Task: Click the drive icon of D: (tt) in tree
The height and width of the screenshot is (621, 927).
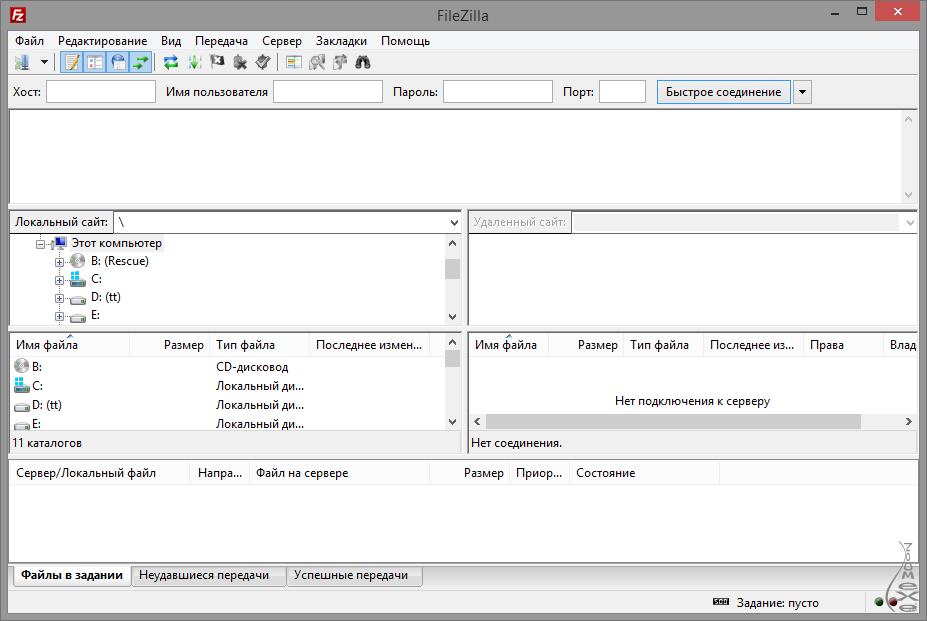Action: click(x=77, y=299)
